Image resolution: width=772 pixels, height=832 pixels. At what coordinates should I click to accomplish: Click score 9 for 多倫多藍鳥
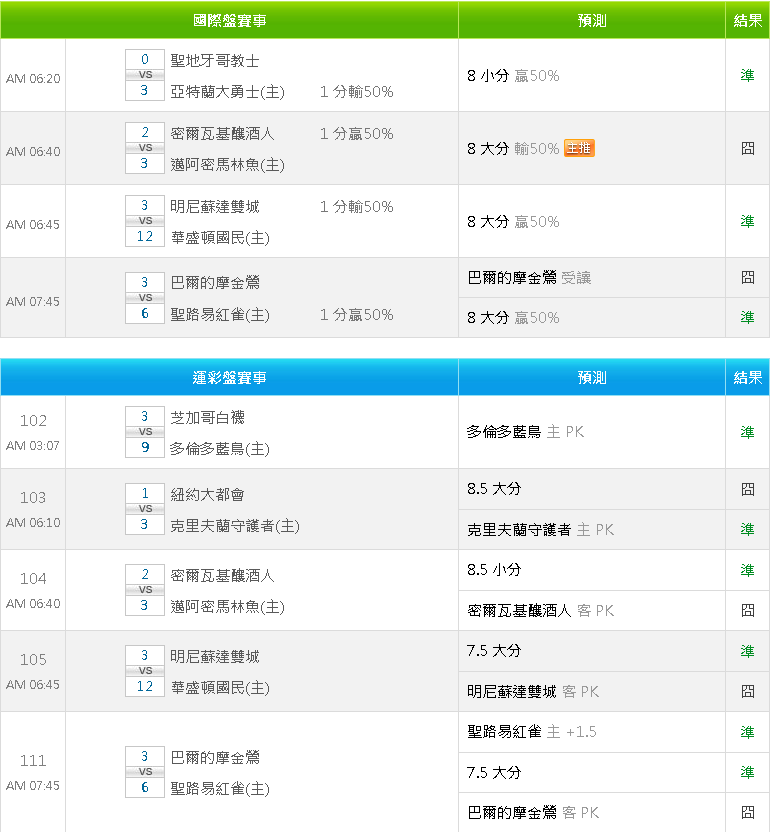click(144, 447)
